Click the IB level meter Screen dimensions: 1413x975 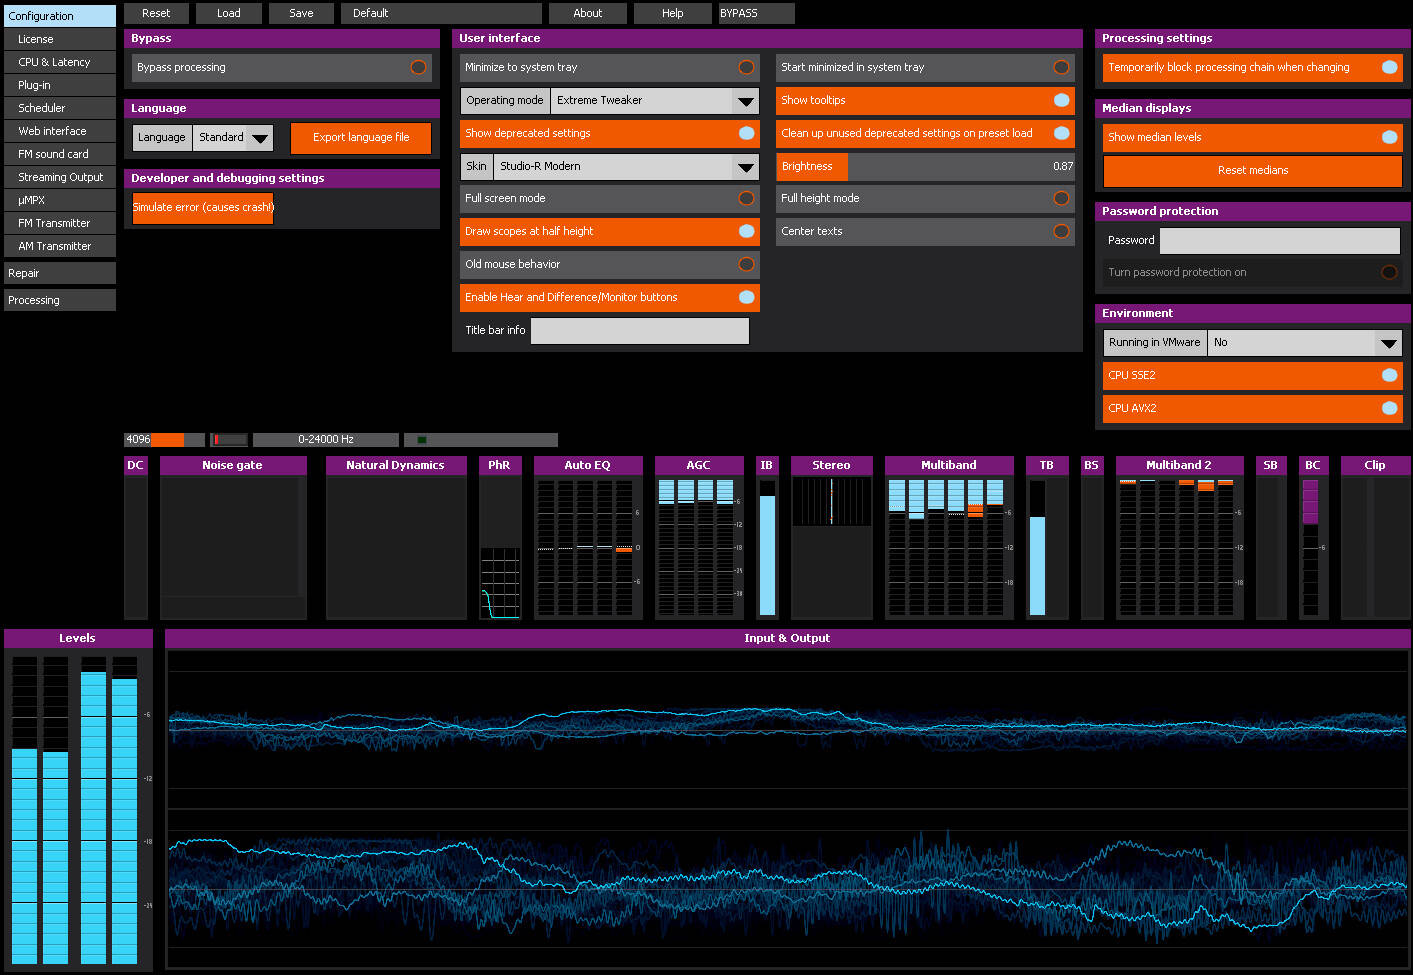tap(767, 537)
